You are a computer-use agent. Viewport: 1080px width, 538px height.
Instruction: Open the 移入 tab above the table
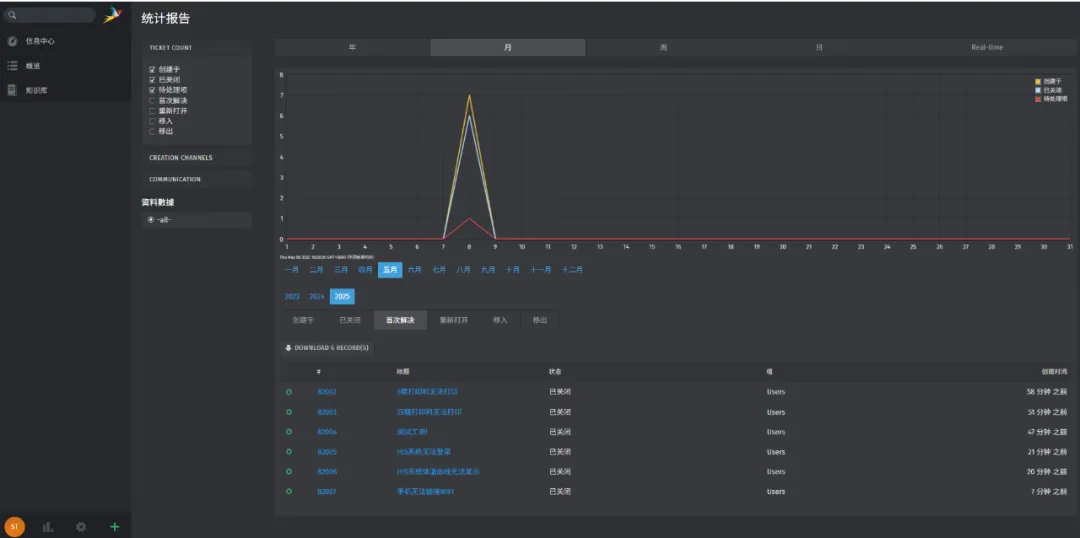click(x=500, y=320)
